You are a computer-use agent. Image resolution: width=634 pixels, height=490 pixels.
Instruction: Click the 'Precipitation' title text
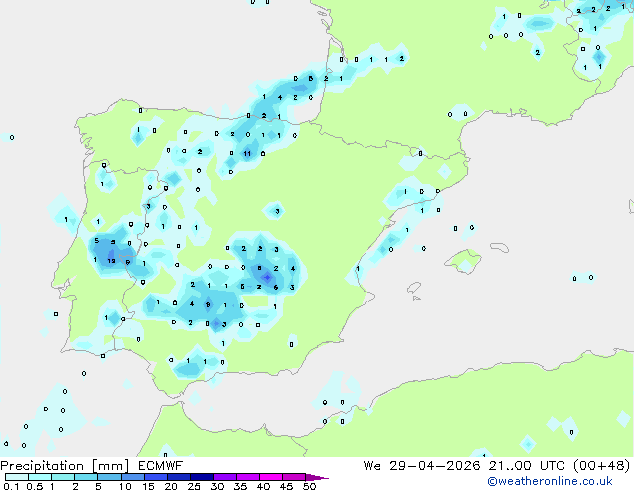click(42, 466)
